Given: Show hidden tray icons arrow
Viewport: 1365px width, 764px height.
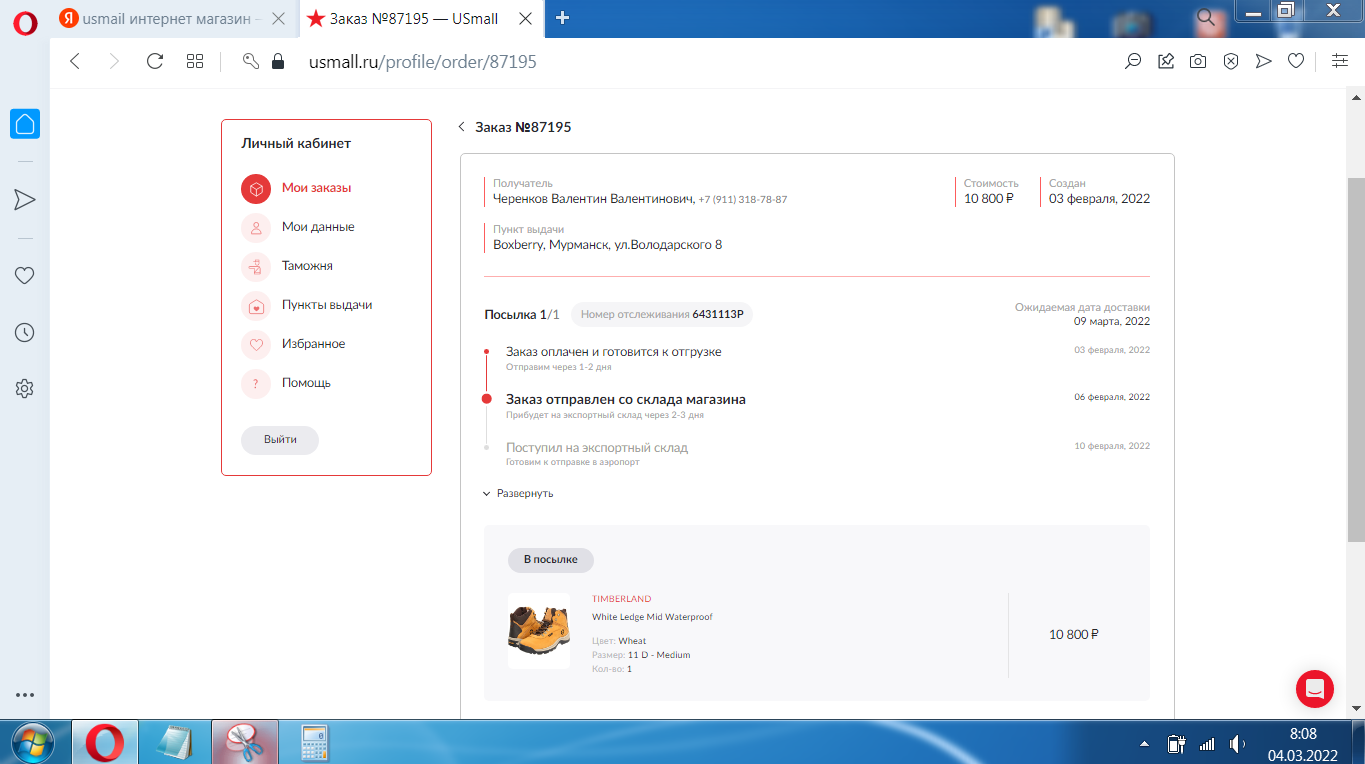Looking at the screenshot, I should coord(1145,745).
